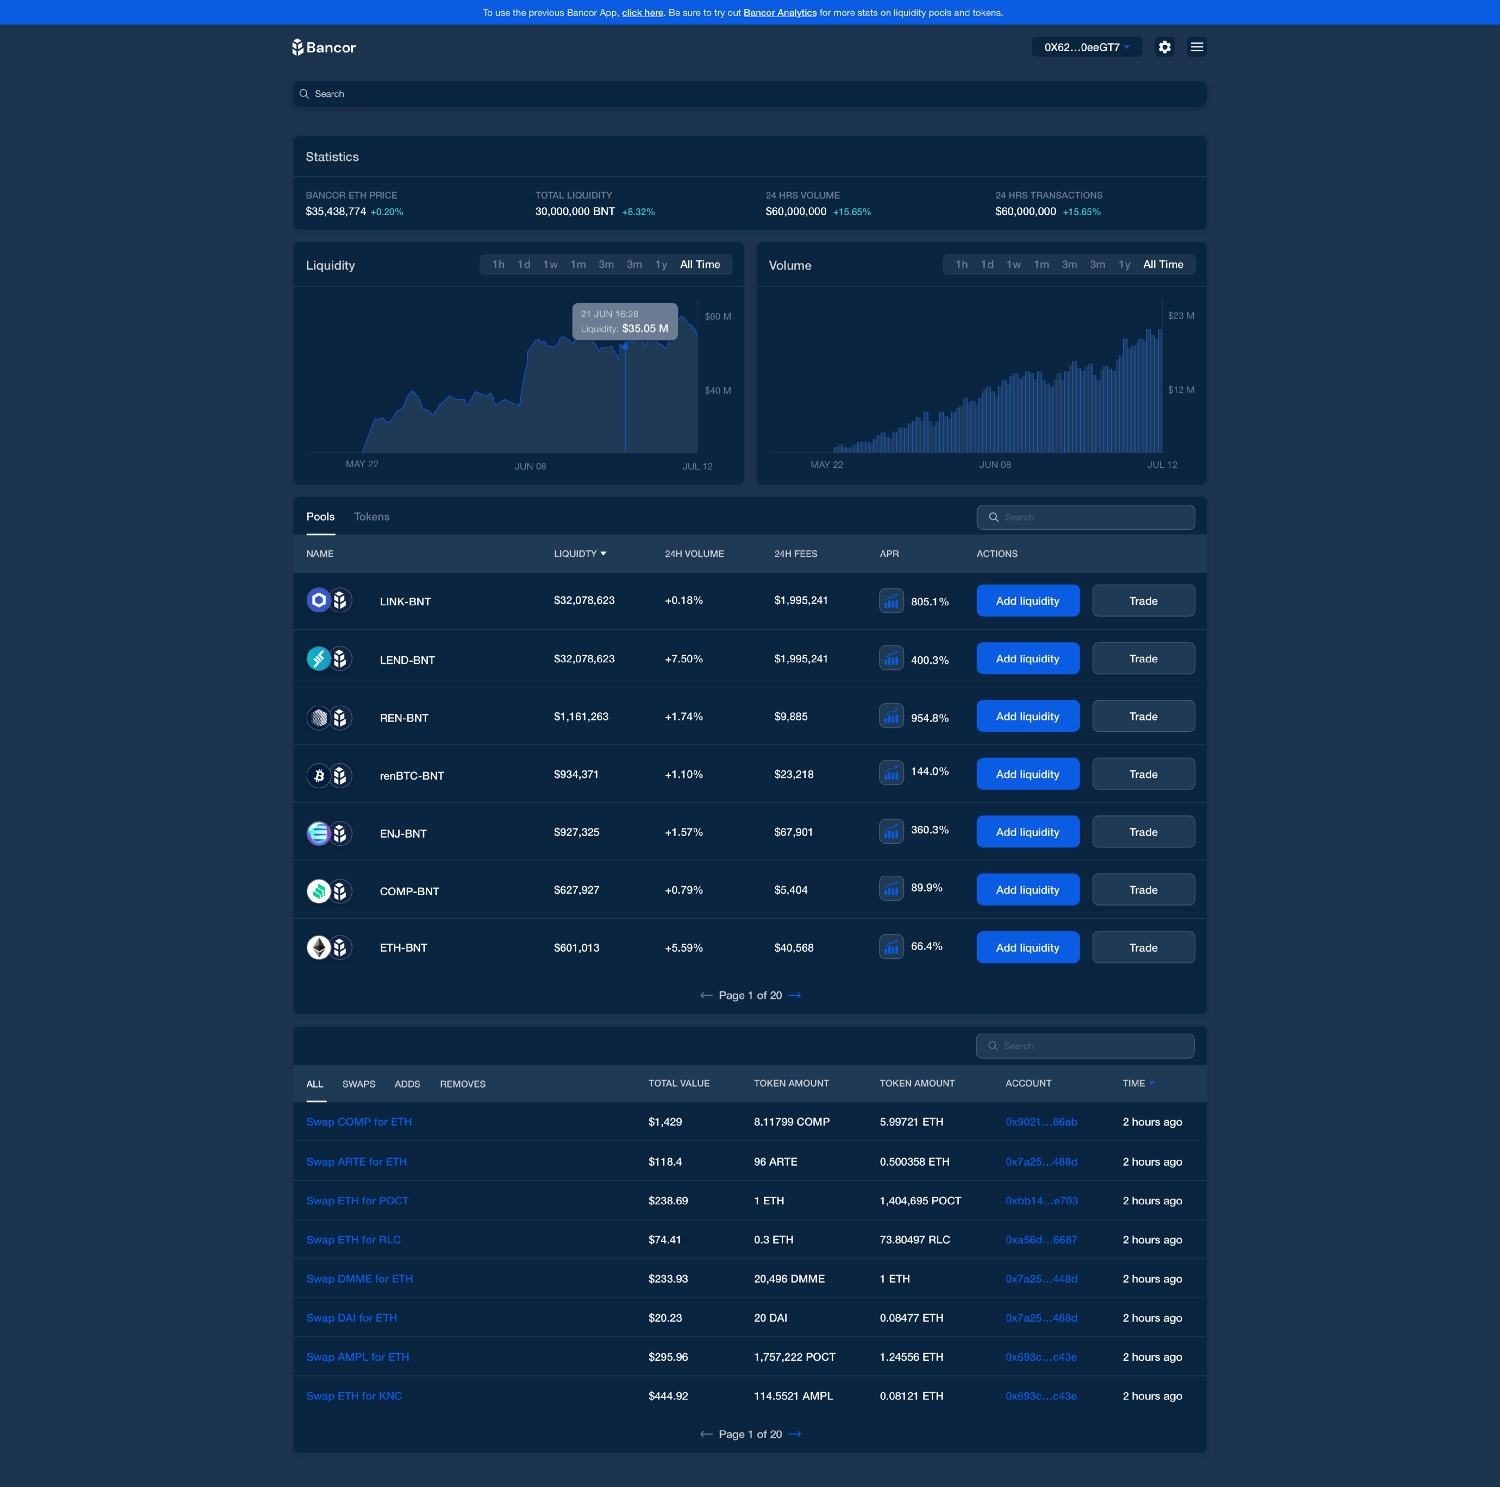
Task: Sort pools by Liquidity column
Action: pyautogui.click(x=580, y=554)
